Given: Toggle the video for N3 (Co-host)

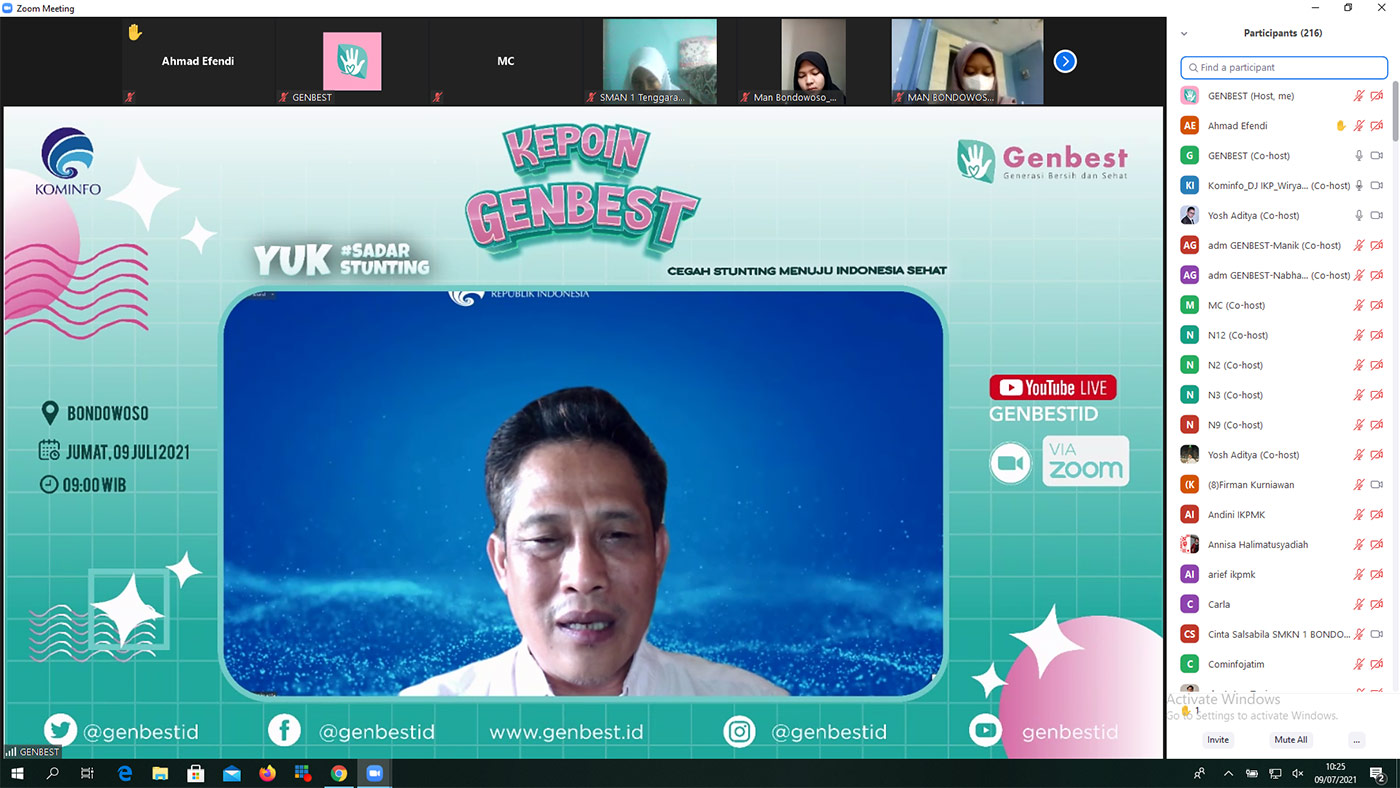Looking at the screenshot, I should tap(1377, 396).
